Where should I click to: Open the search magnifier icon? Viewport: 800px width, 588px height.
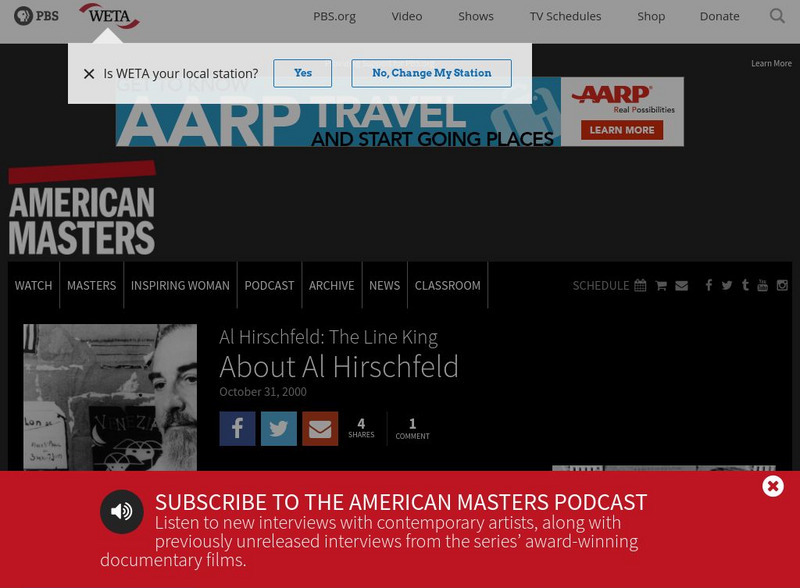coord(777,16)
